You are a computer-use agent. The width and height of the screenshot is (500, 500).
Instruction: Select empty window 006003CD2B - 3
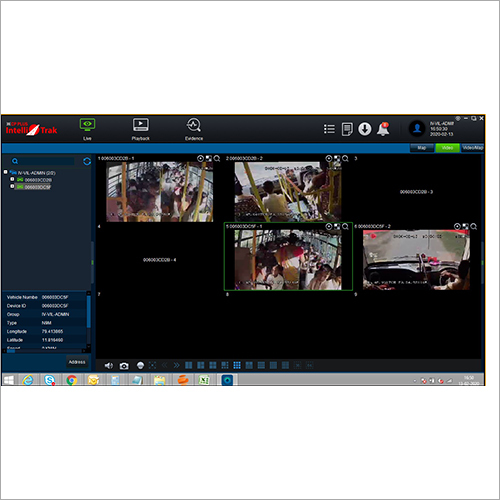coord(416,192)
